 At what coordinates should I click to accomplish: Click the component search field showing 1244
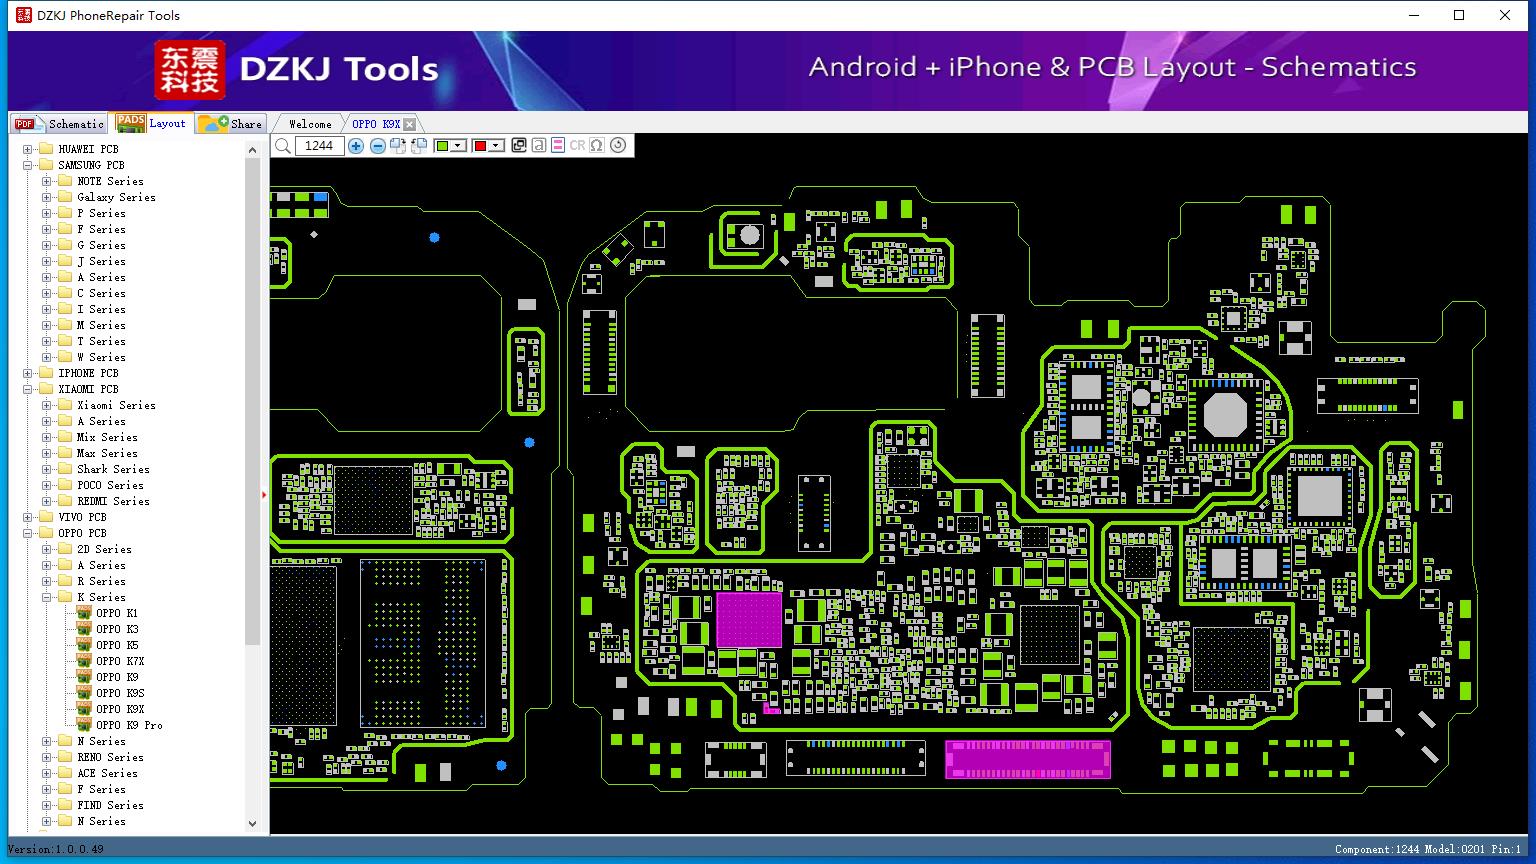[x=320, y=146]
